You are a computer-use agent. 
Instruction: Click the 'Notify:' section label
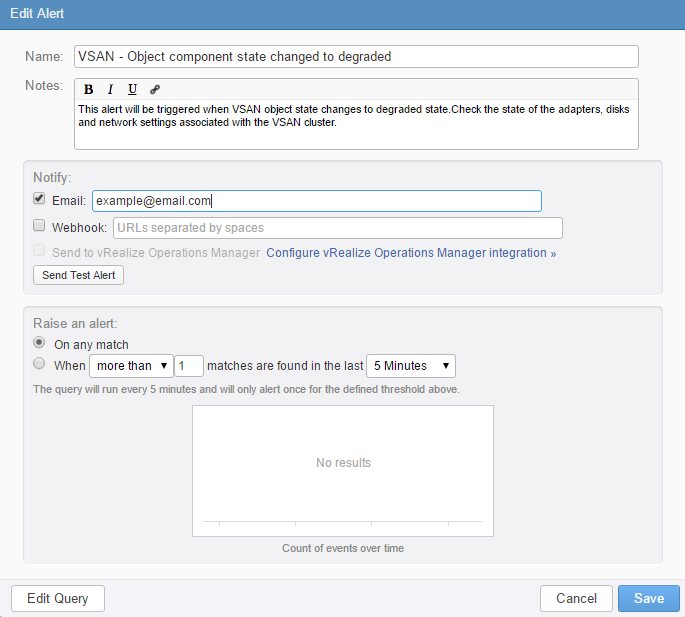coord(52,177)
